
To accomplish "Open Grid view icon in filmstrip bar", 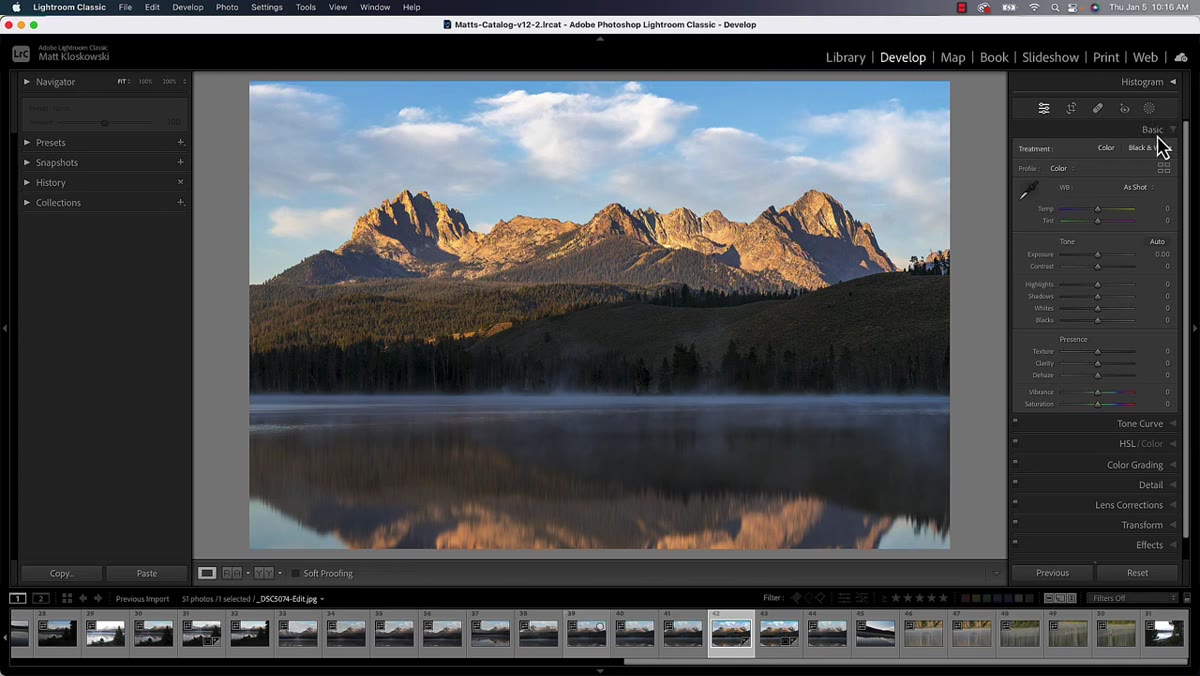I will (x=67, y=598).
